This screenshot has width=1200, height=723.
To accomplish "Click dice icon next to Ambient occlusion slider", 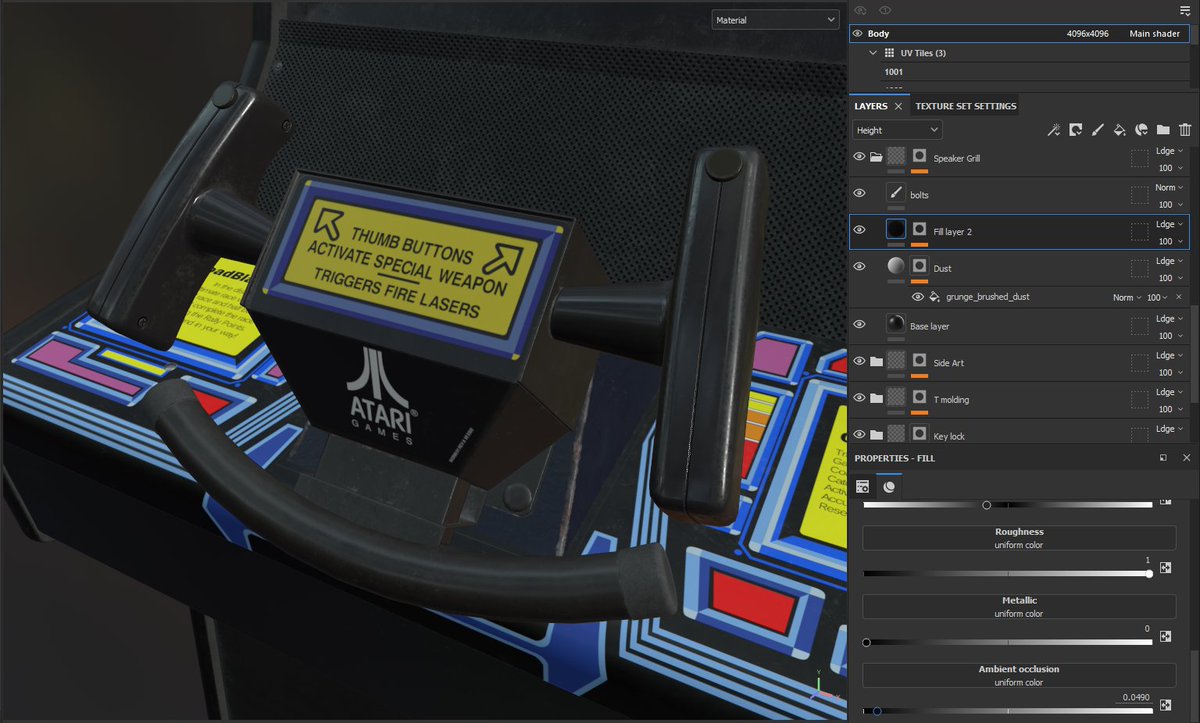I will pyautogui.click(x=1165, y=706).
